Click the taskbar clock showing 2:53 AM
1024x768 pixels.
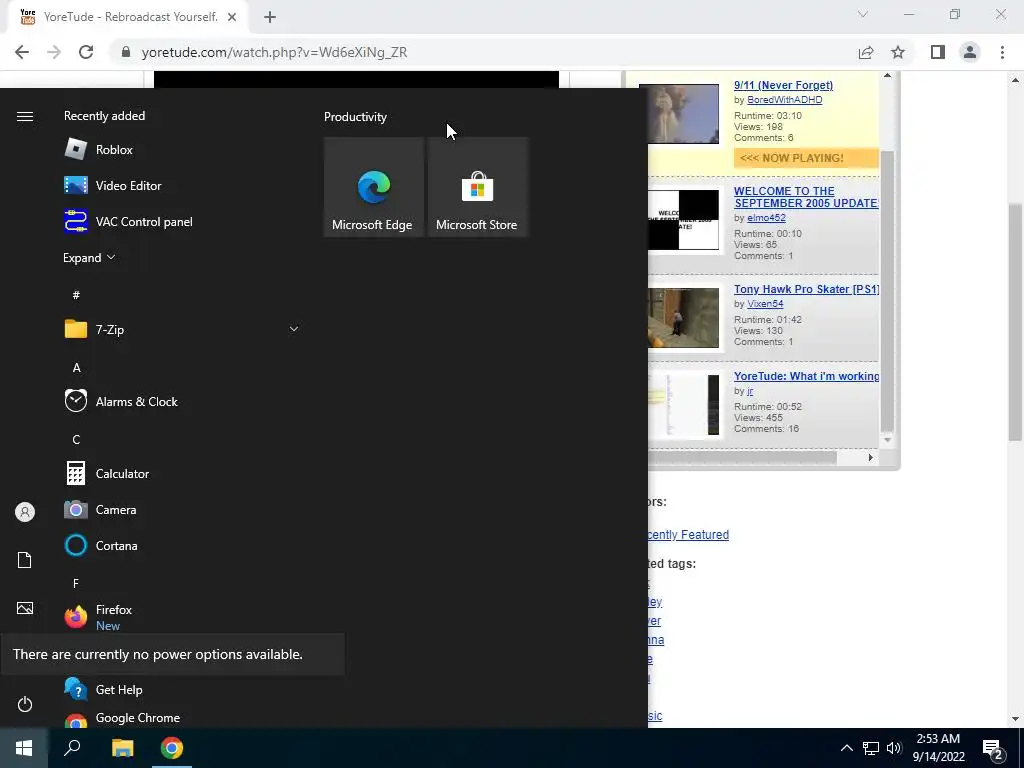click(x=938, y=748)
